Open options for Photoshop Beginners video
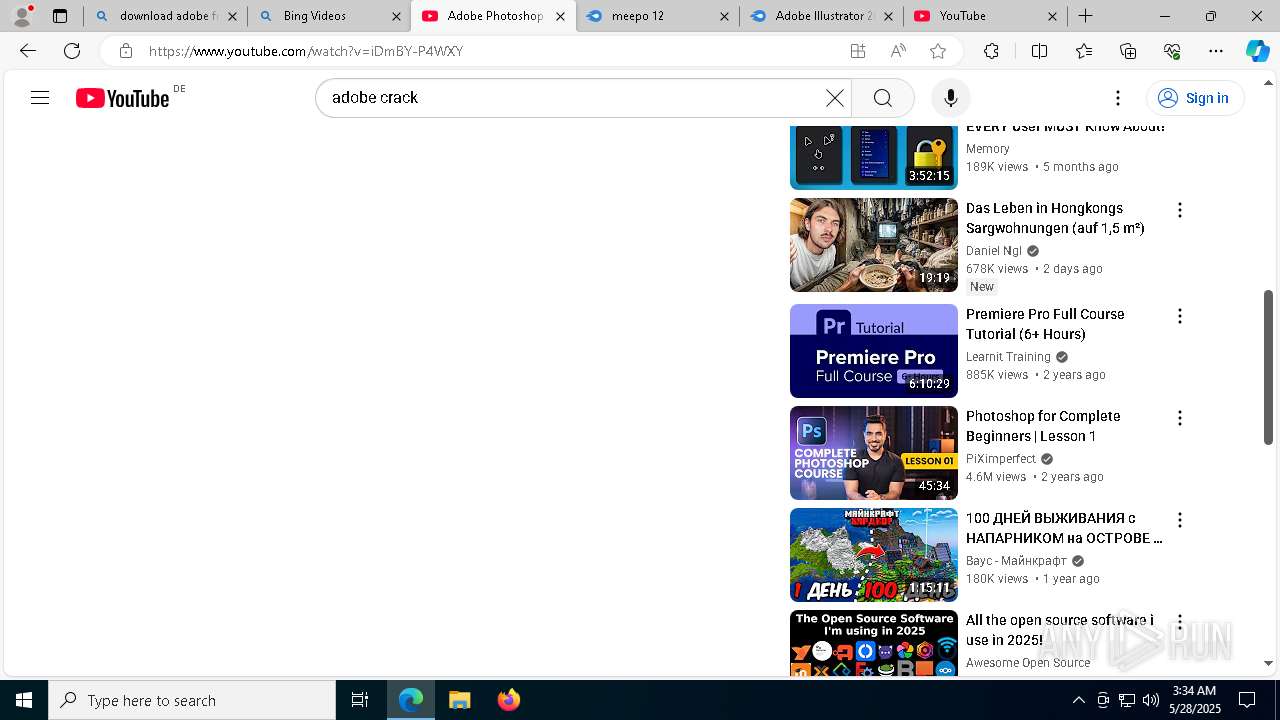The image size is (1280, 720). [1180, 418]
